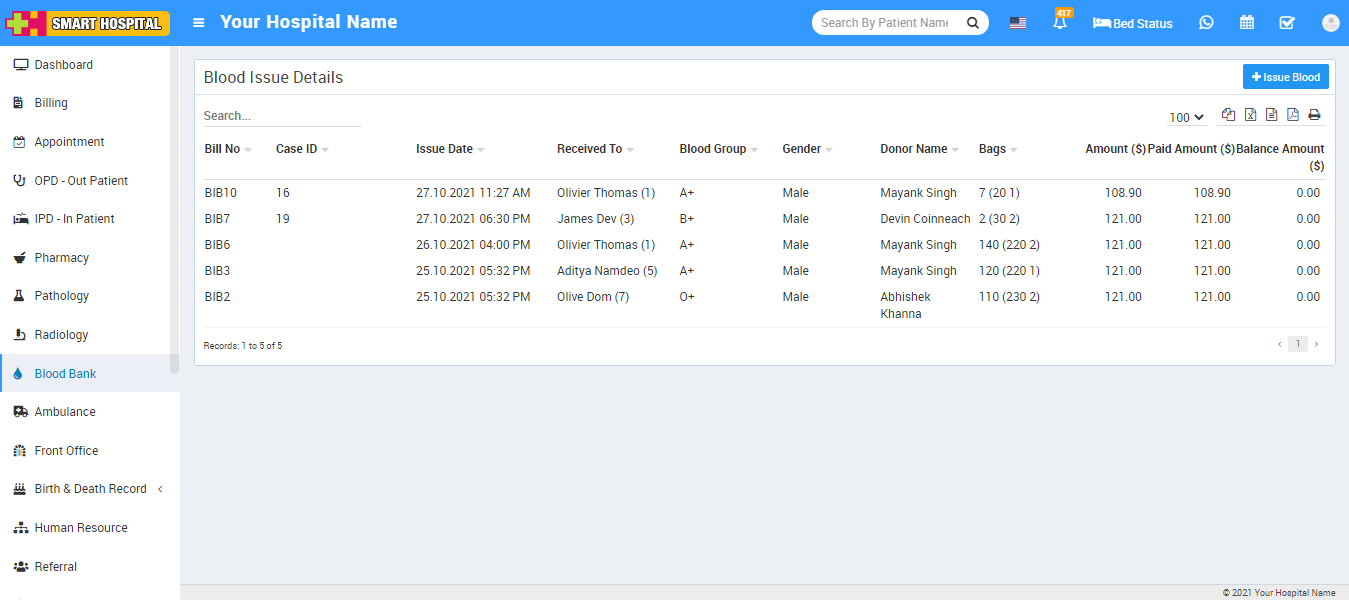Open Bed Status link
The width and height of the screenshot is (1349, 600).
pyautogui.click(x=1132, y=23)
